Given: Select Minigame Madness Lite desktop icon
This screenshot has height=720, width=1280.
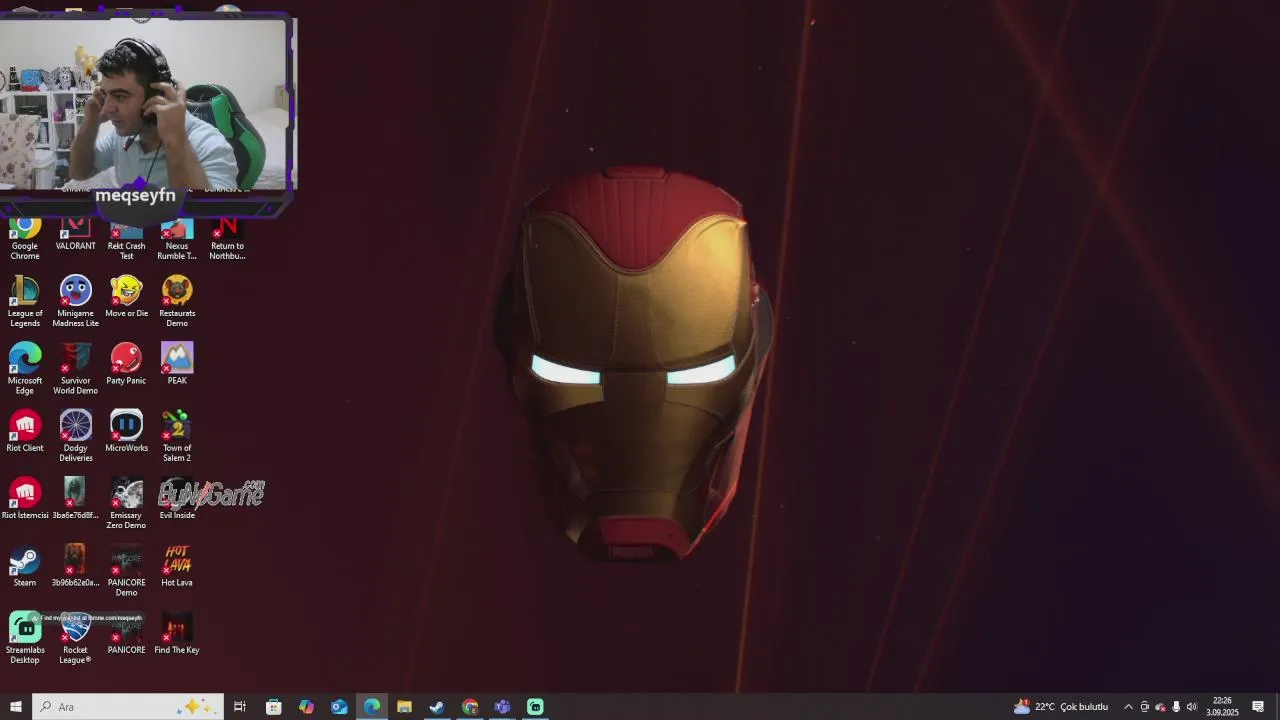Looking at the screenshot, I should pos(75,302).
